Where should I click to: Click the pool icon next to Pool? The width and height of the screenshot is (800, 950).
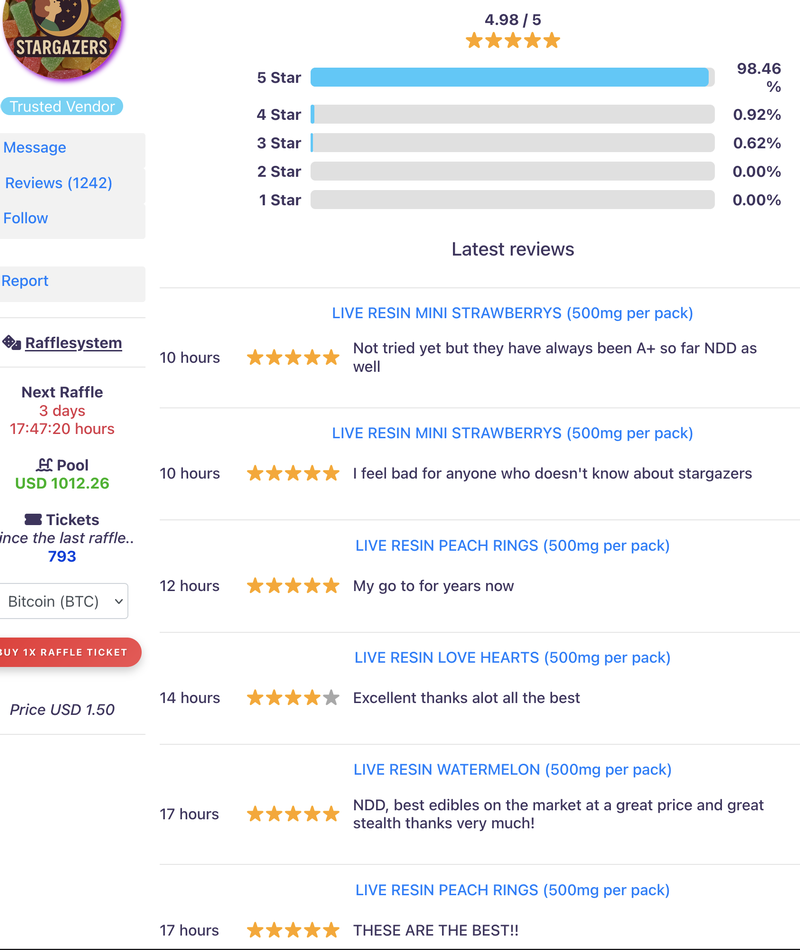click(x=44, y=465)
